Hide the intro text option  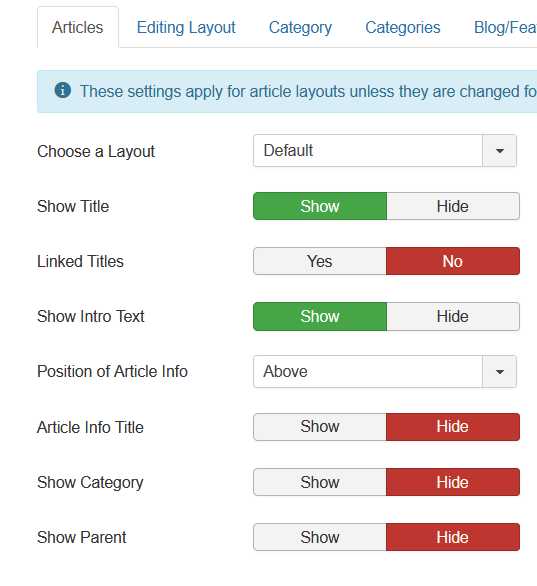point(453,317)
